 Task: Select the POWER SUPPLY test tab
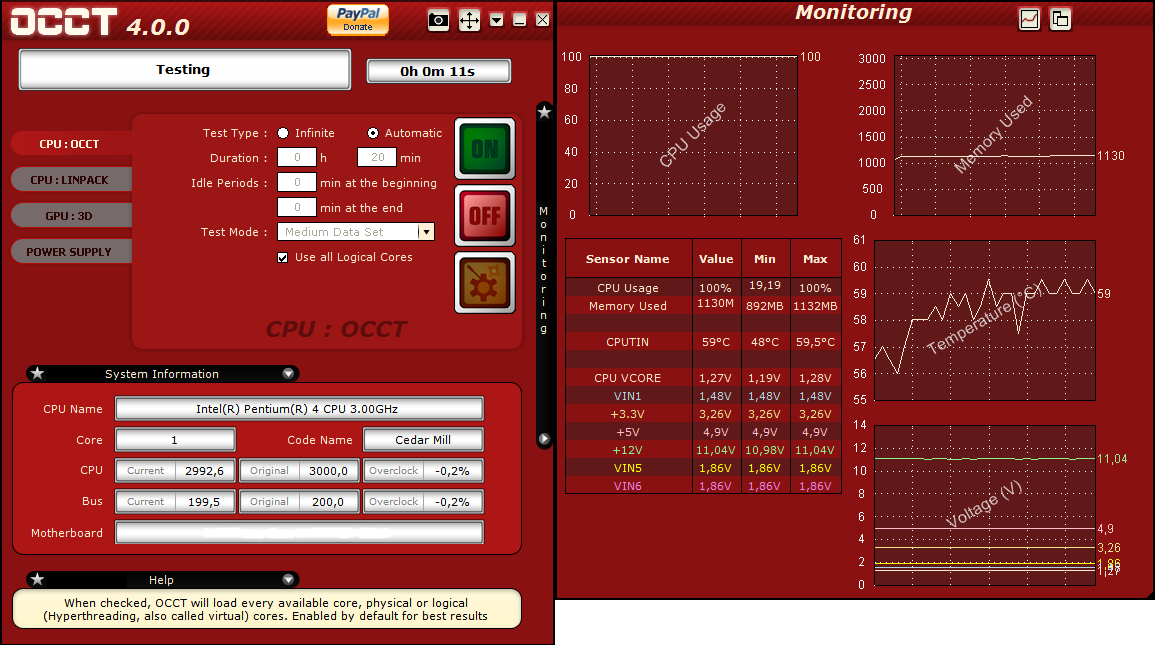coord(70,251)
